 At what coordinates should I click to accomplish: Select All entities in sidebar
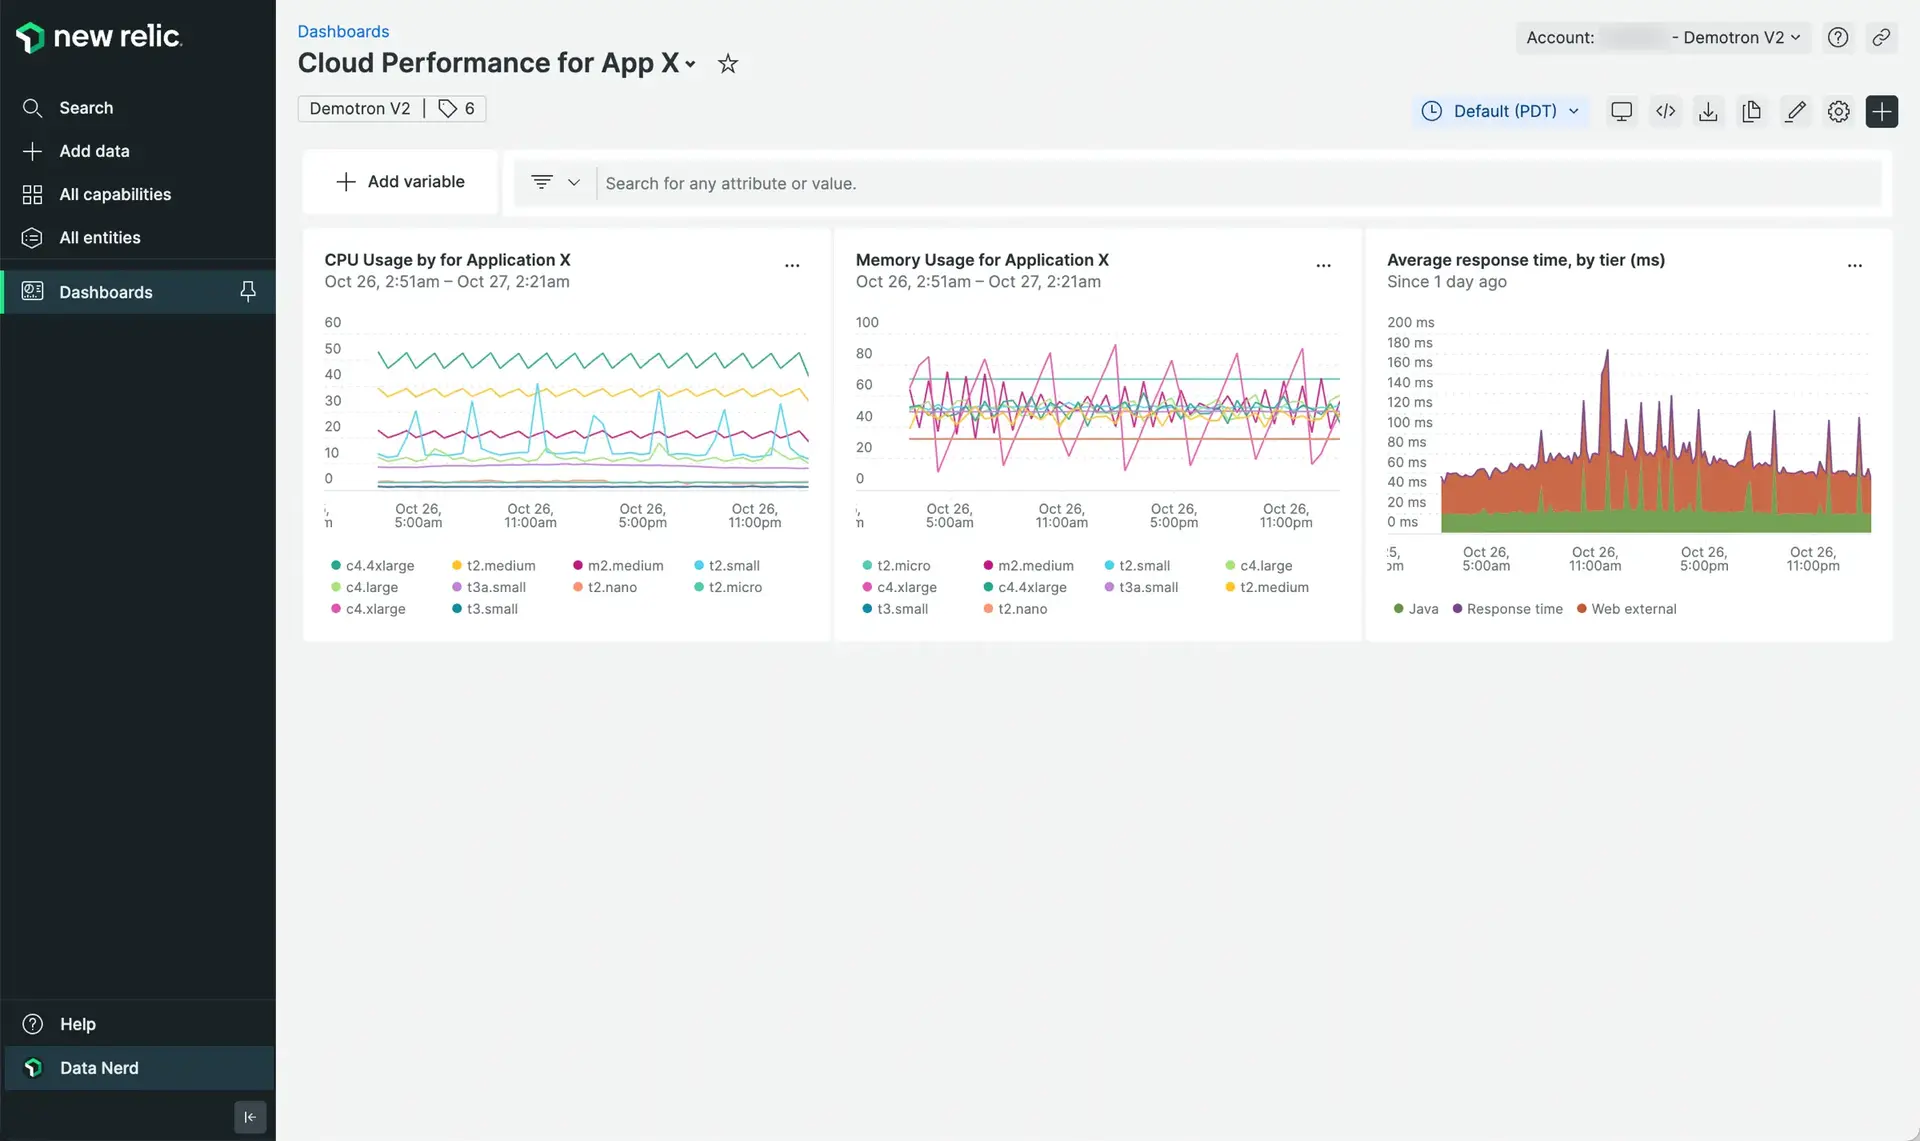(100, 237)
